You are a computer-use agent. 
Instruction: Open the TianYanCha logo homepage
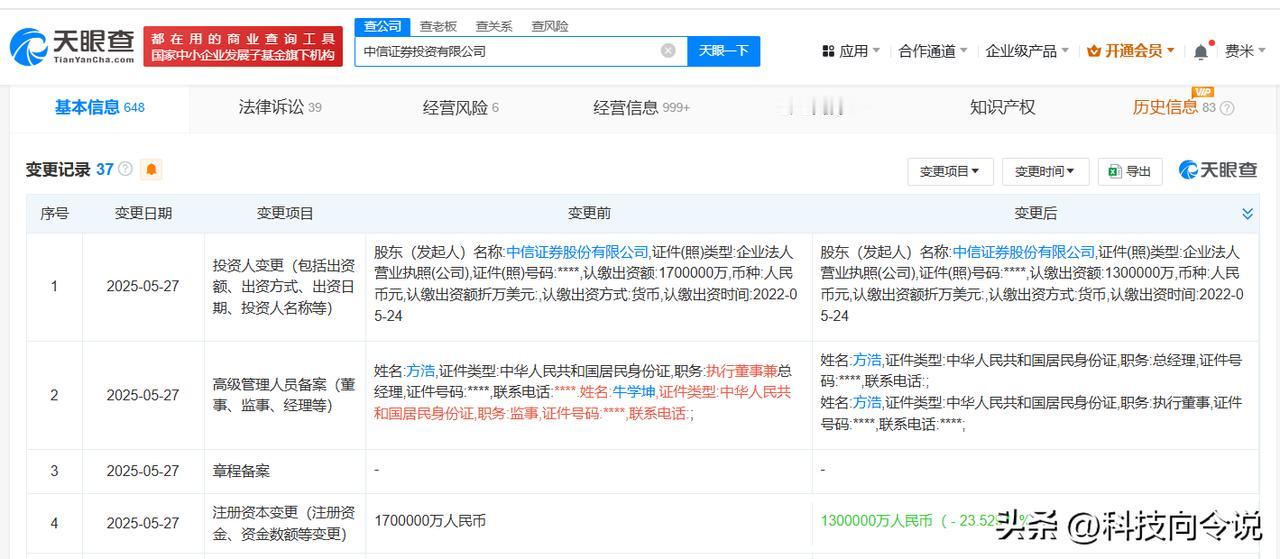[72, 46]
